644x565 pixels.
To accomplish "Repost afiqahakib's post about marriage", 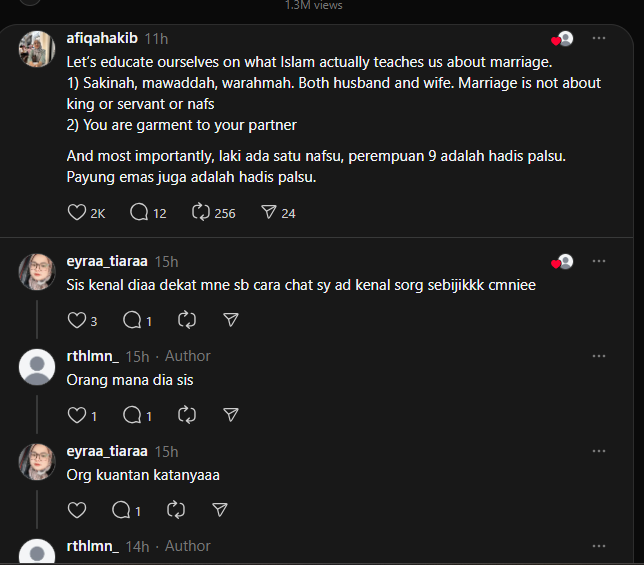I will 200,212.
